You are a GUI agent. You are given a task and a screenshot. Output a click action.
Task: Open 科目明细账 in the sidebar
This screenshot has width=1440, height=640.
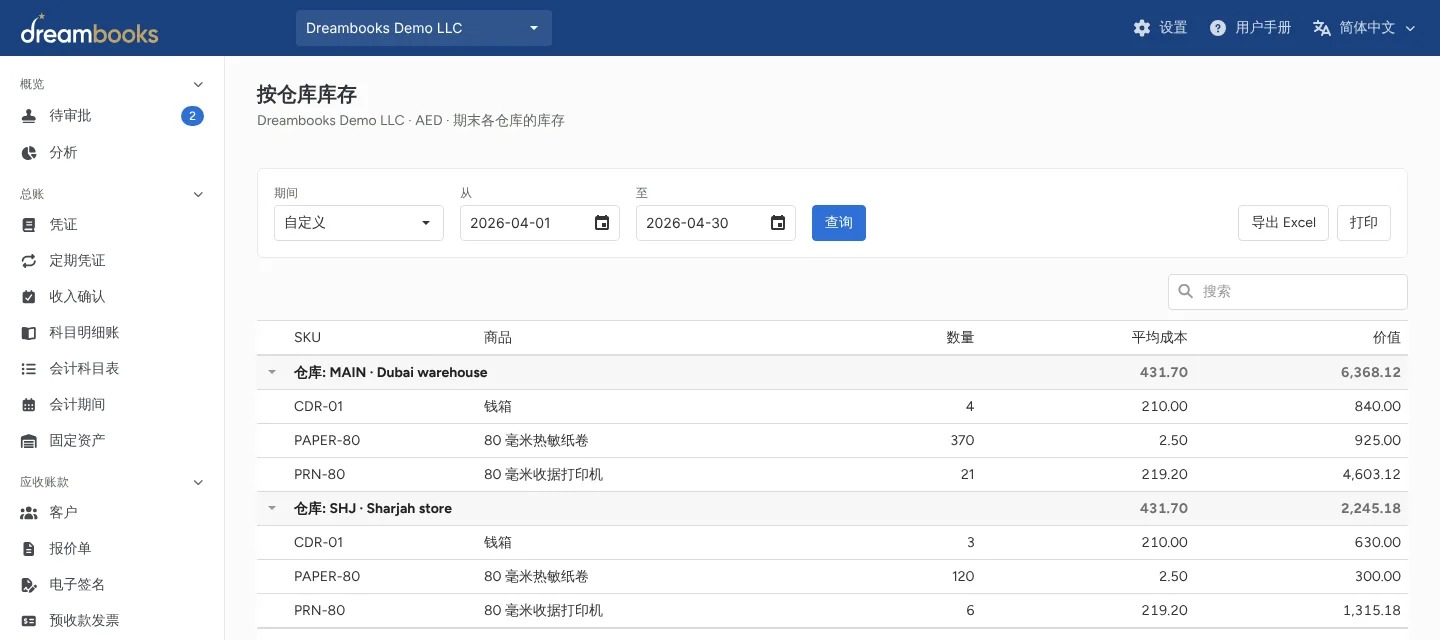point(112,333)
